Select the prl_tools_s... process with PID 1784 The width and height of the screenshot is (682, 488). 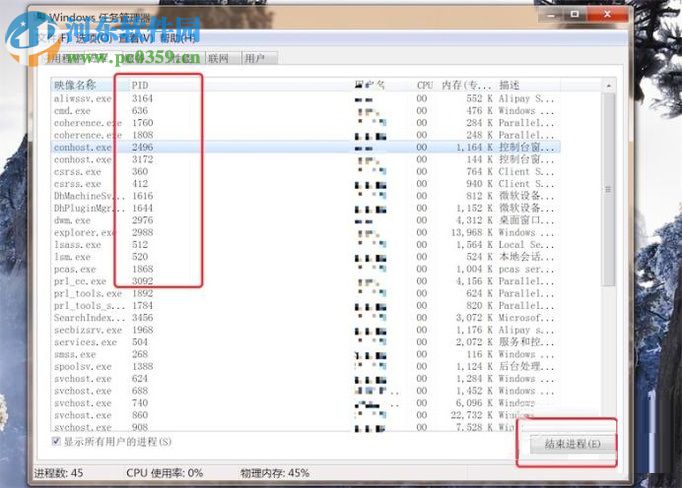(x=305, y=305)
